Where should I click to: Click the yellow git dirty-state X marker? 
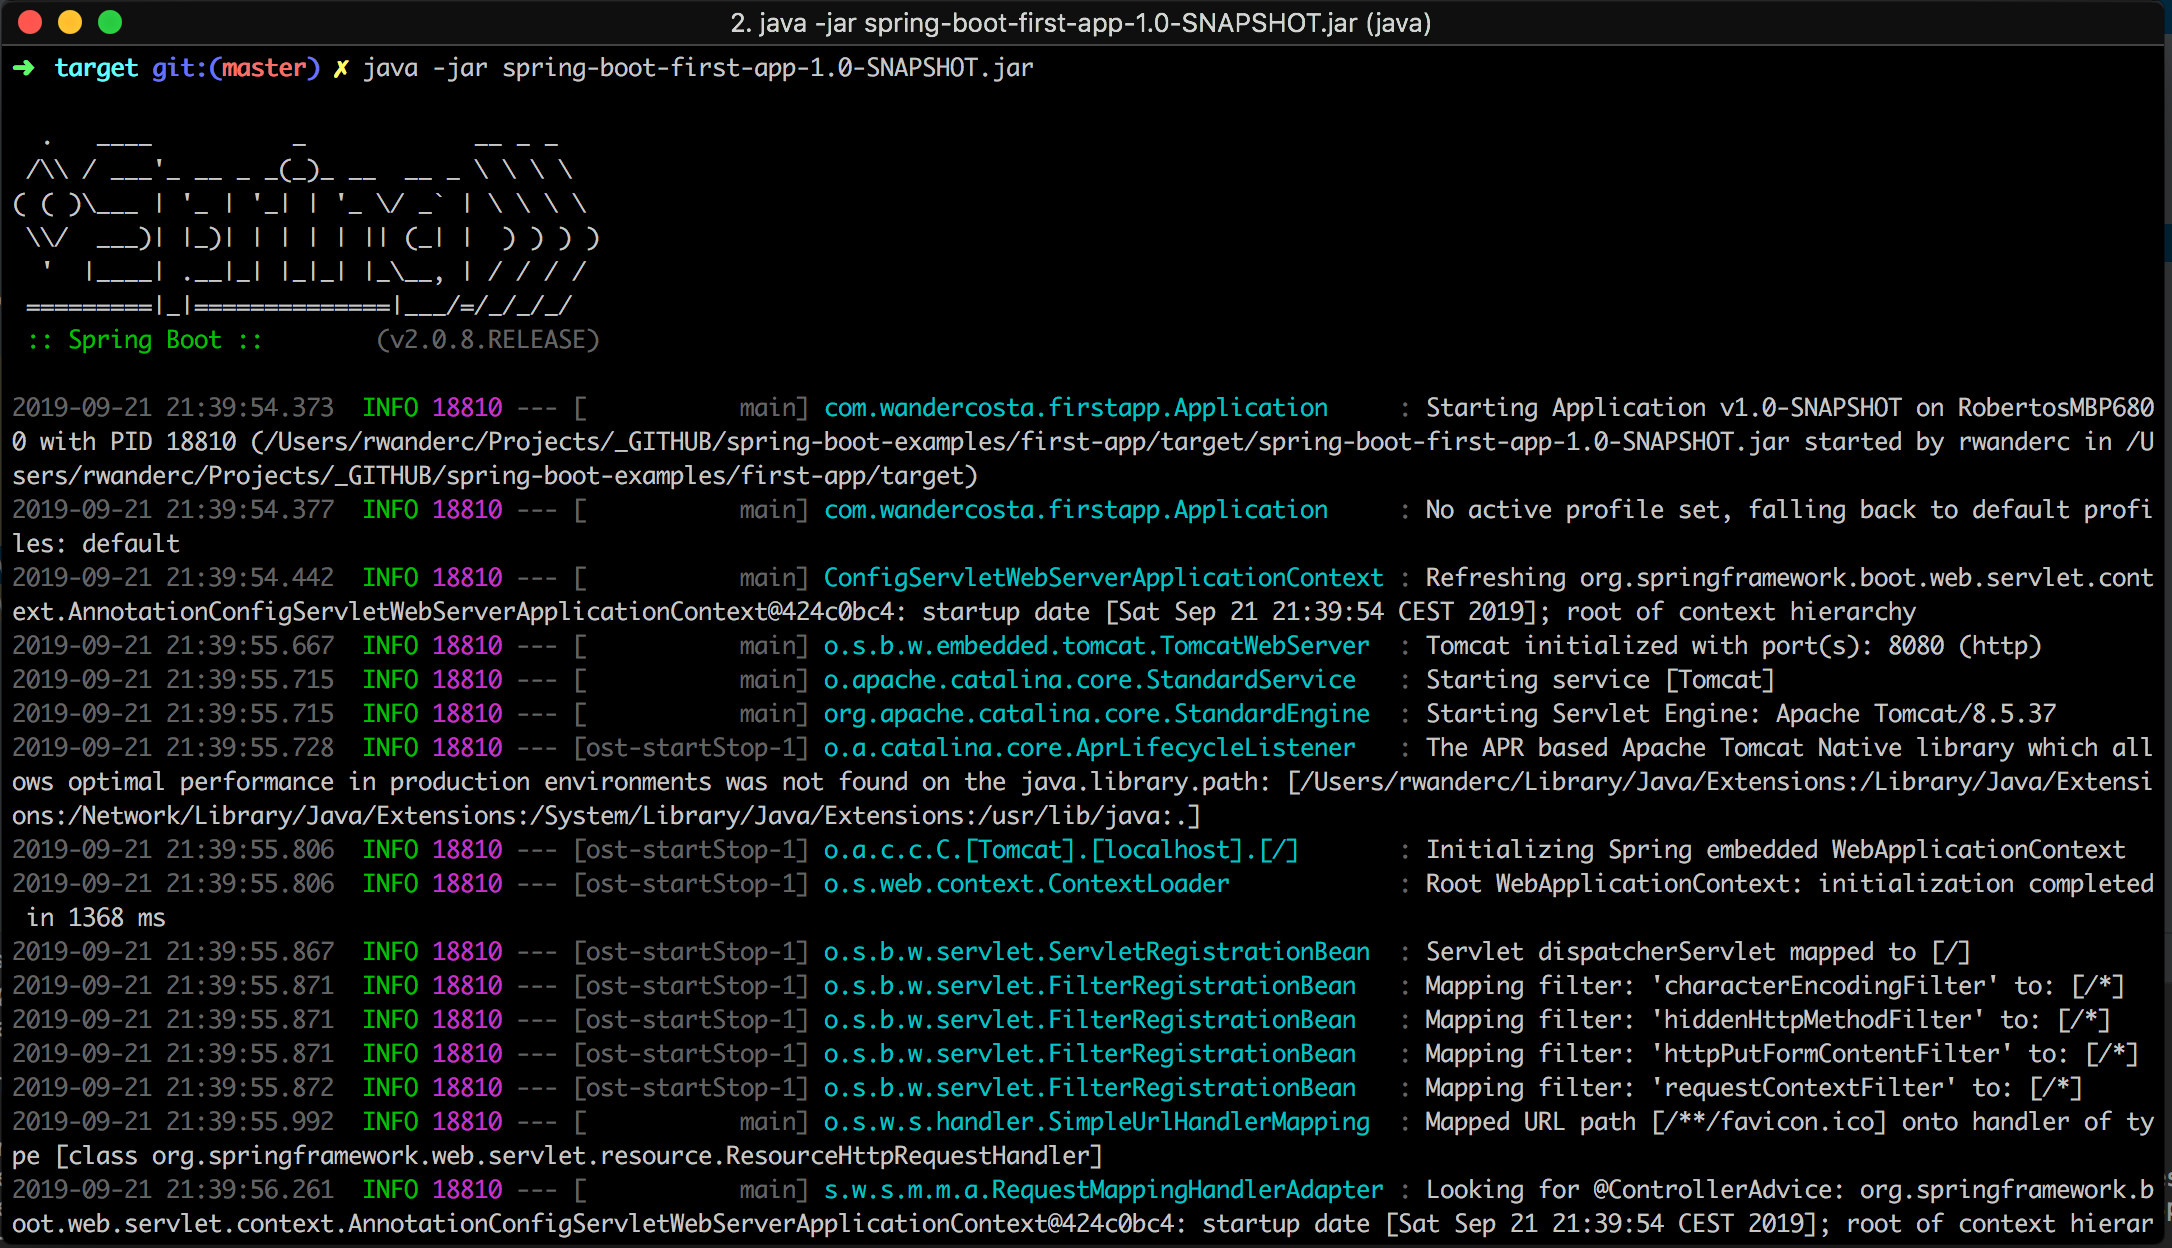341,68
